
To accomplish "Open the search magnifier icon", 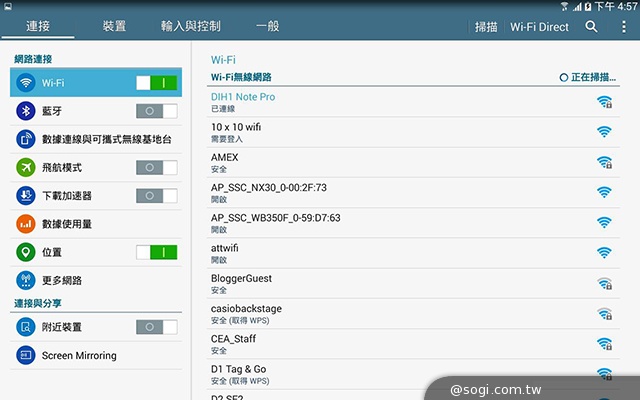I will 591,27.
